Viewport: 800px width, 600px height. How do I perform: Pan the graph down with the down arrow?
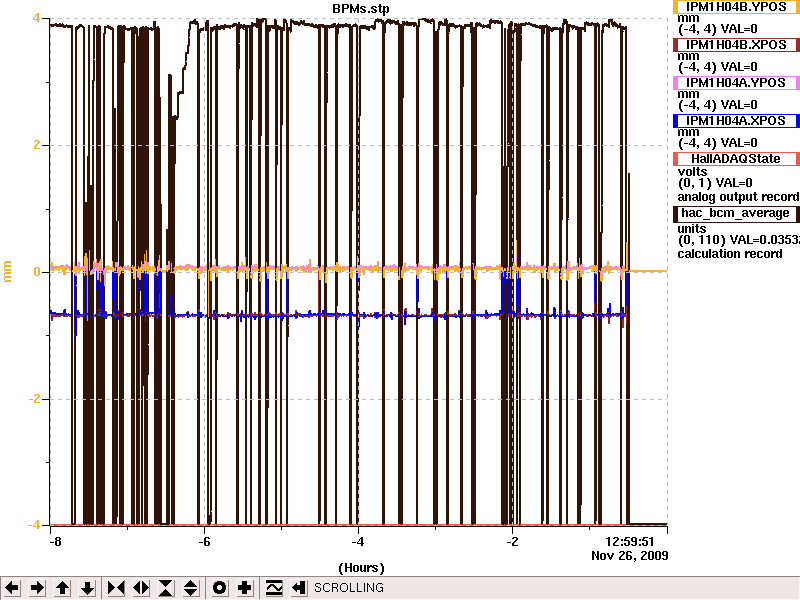click(87, 588)
